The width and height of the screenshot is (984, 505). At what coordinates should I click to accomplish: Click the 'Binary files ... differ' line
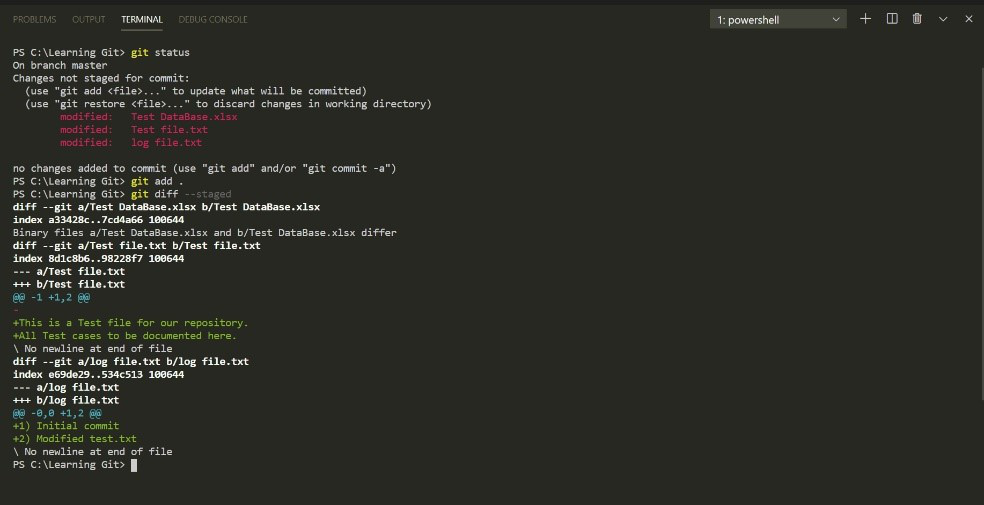[x=205, y=233]
